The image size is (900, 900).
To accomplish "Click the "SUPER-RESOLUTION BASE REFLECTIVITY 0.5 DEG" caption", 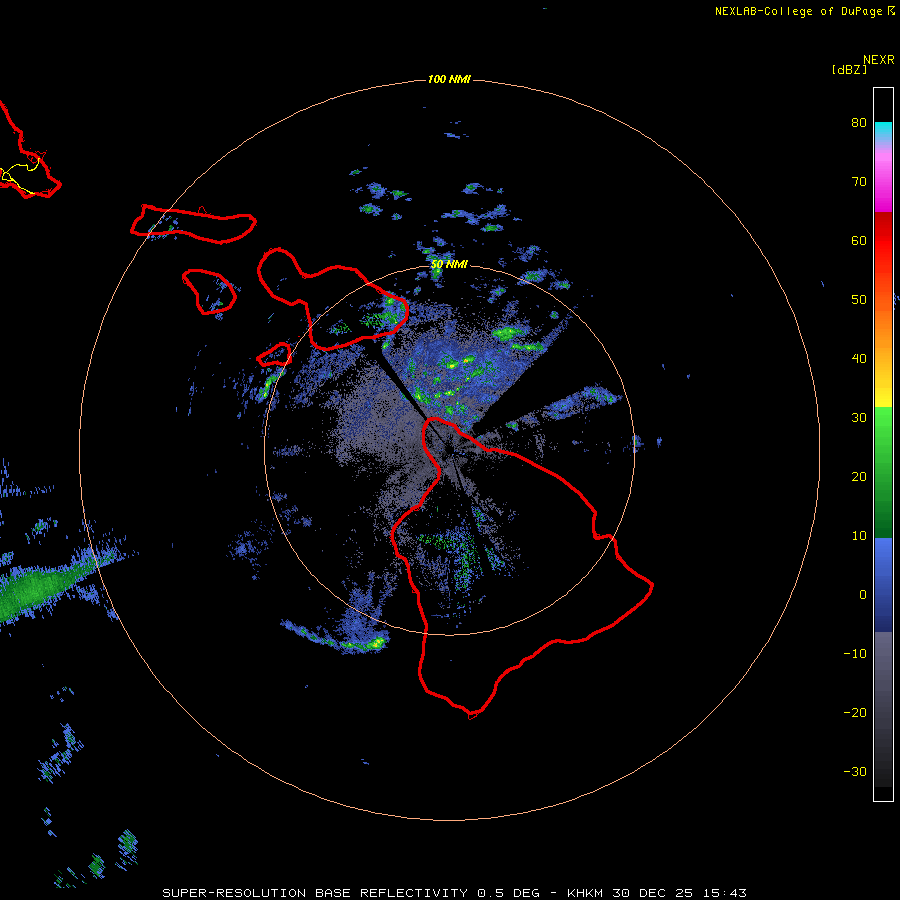I will point(351,893).
